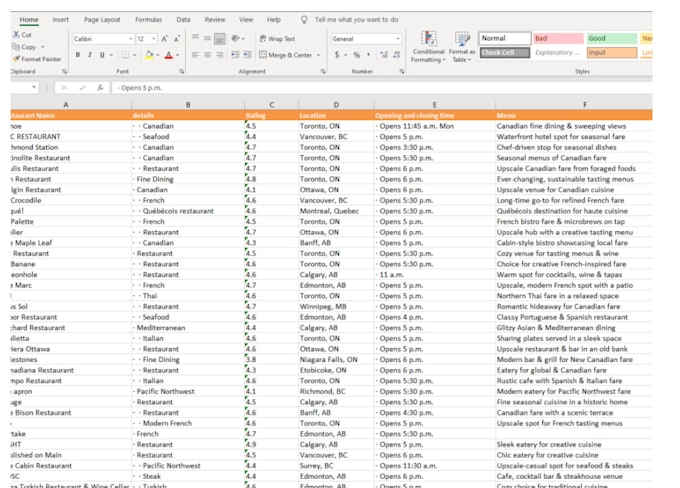
Task: Open the Font Color dropdown arrow
Action: tap(178, 55)
